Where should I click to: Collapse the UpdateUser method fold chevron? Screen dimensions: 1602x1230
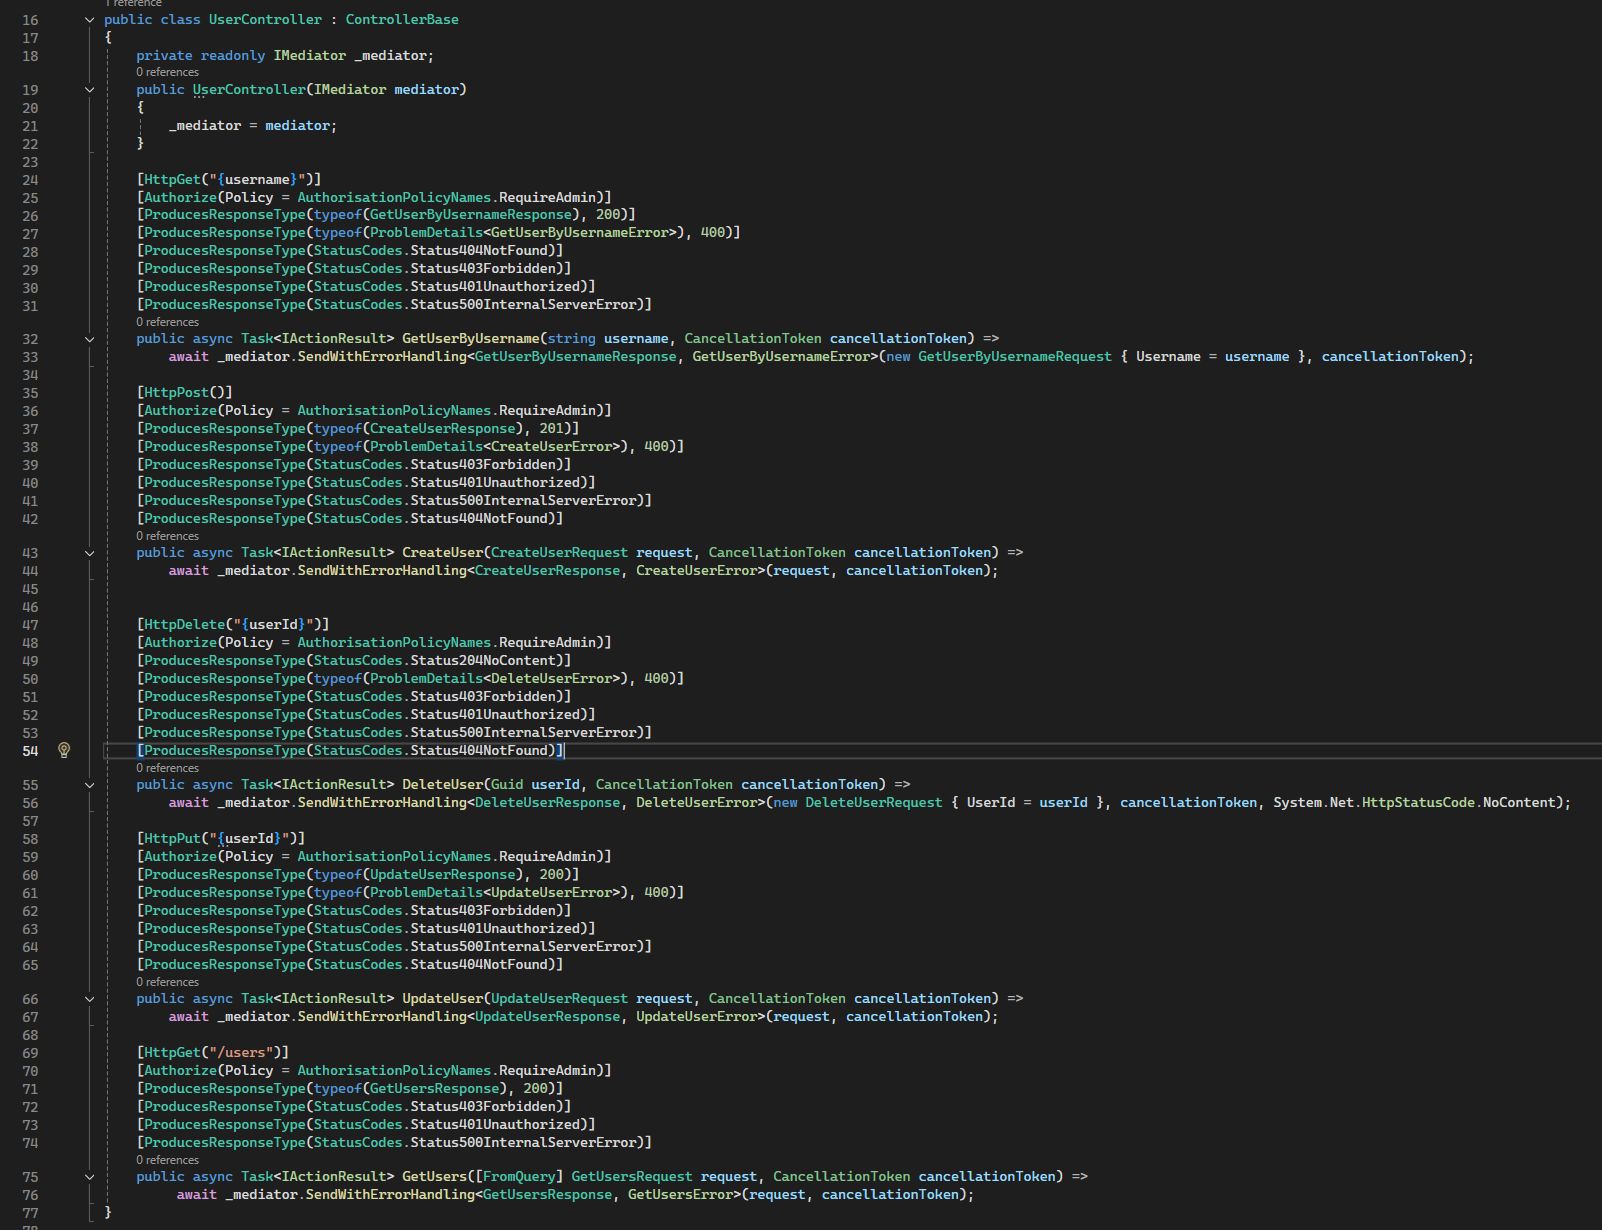(89, 999)
